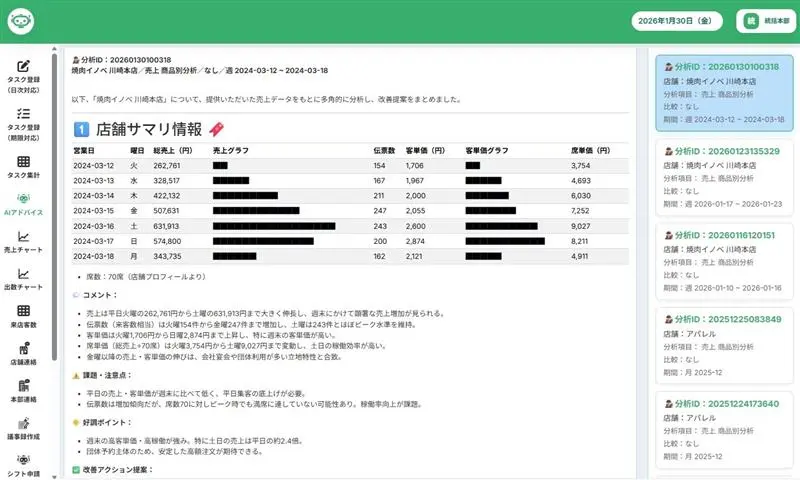Click the 2,874 客単価 value
Viewport: 800px width, 480px height.
(415, 241)
